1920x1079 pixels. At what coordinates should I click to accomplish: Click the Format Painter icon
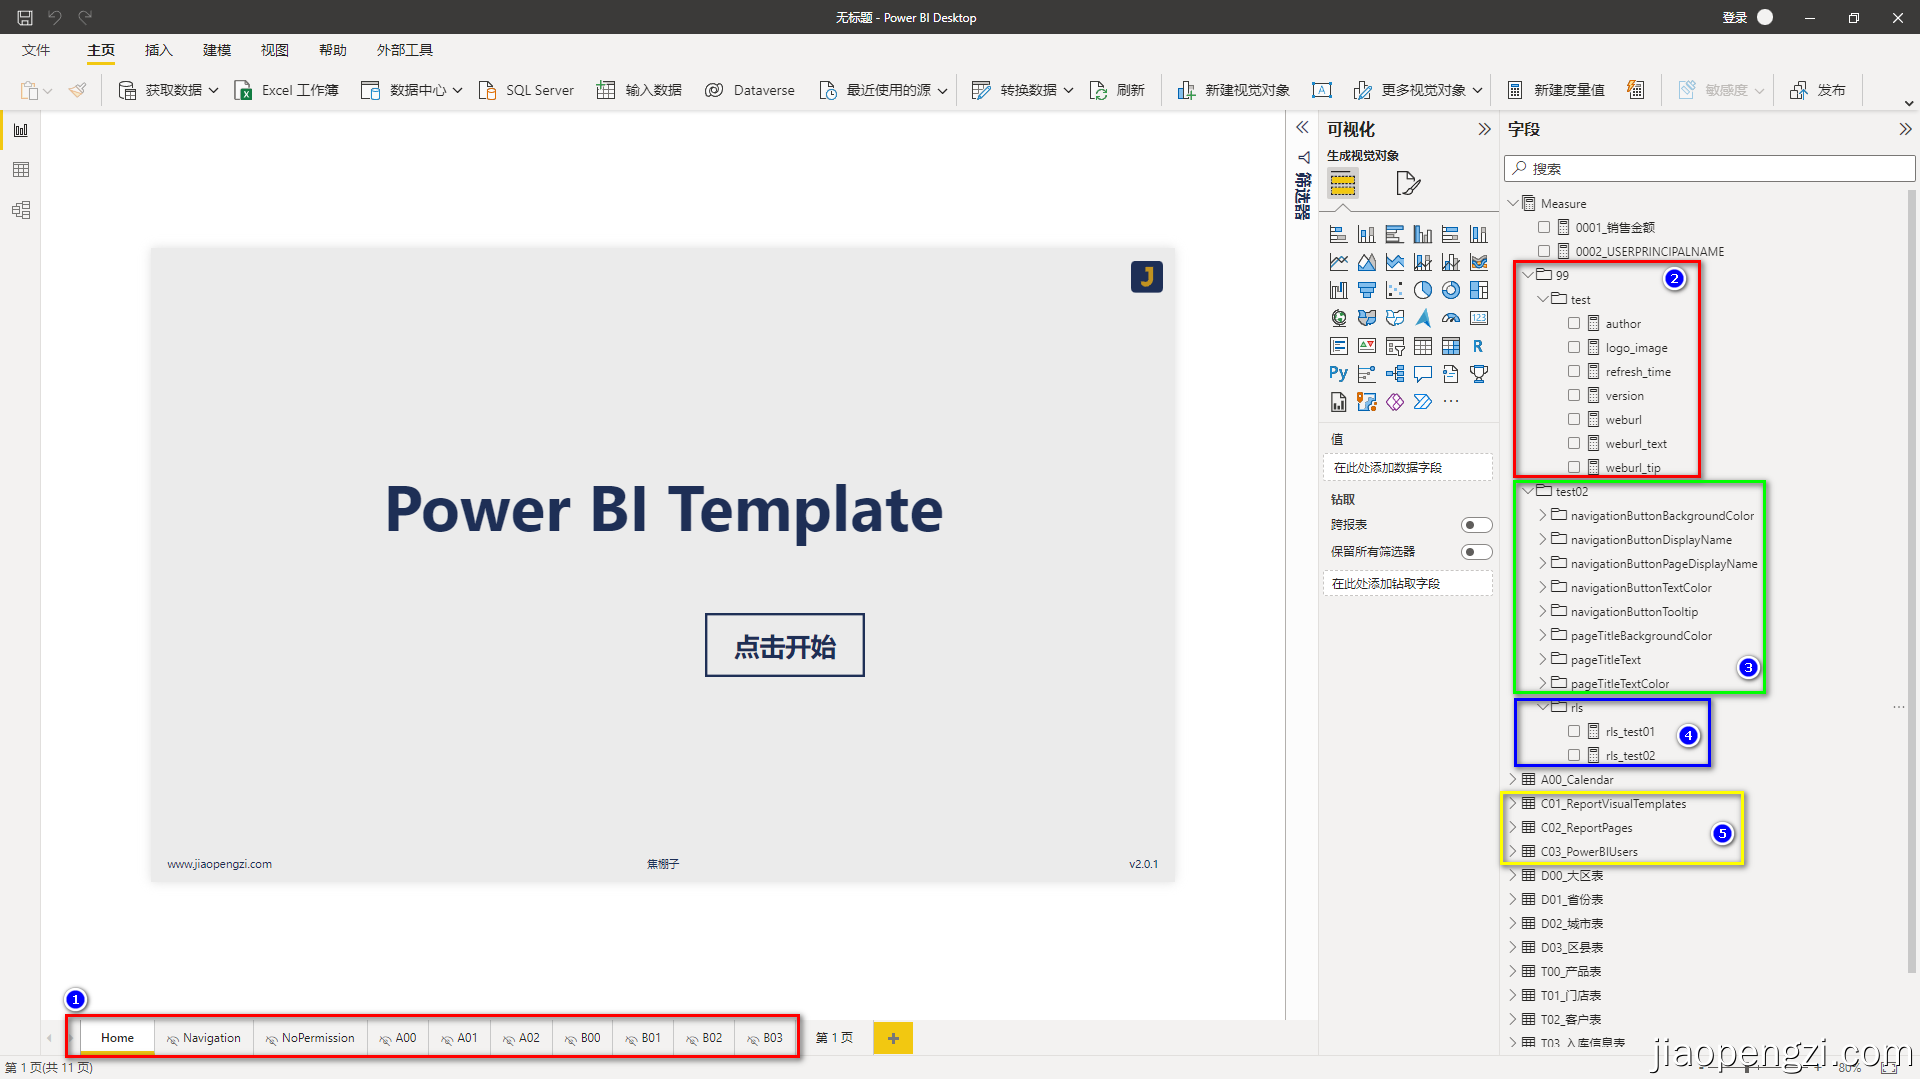77,90
